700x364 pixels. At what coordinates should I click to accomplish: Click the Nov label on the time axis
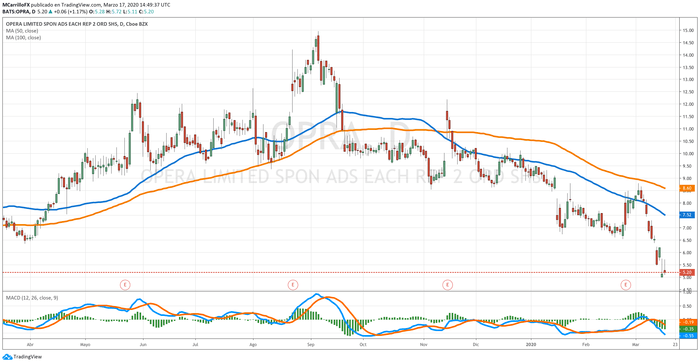click(424, 345)
